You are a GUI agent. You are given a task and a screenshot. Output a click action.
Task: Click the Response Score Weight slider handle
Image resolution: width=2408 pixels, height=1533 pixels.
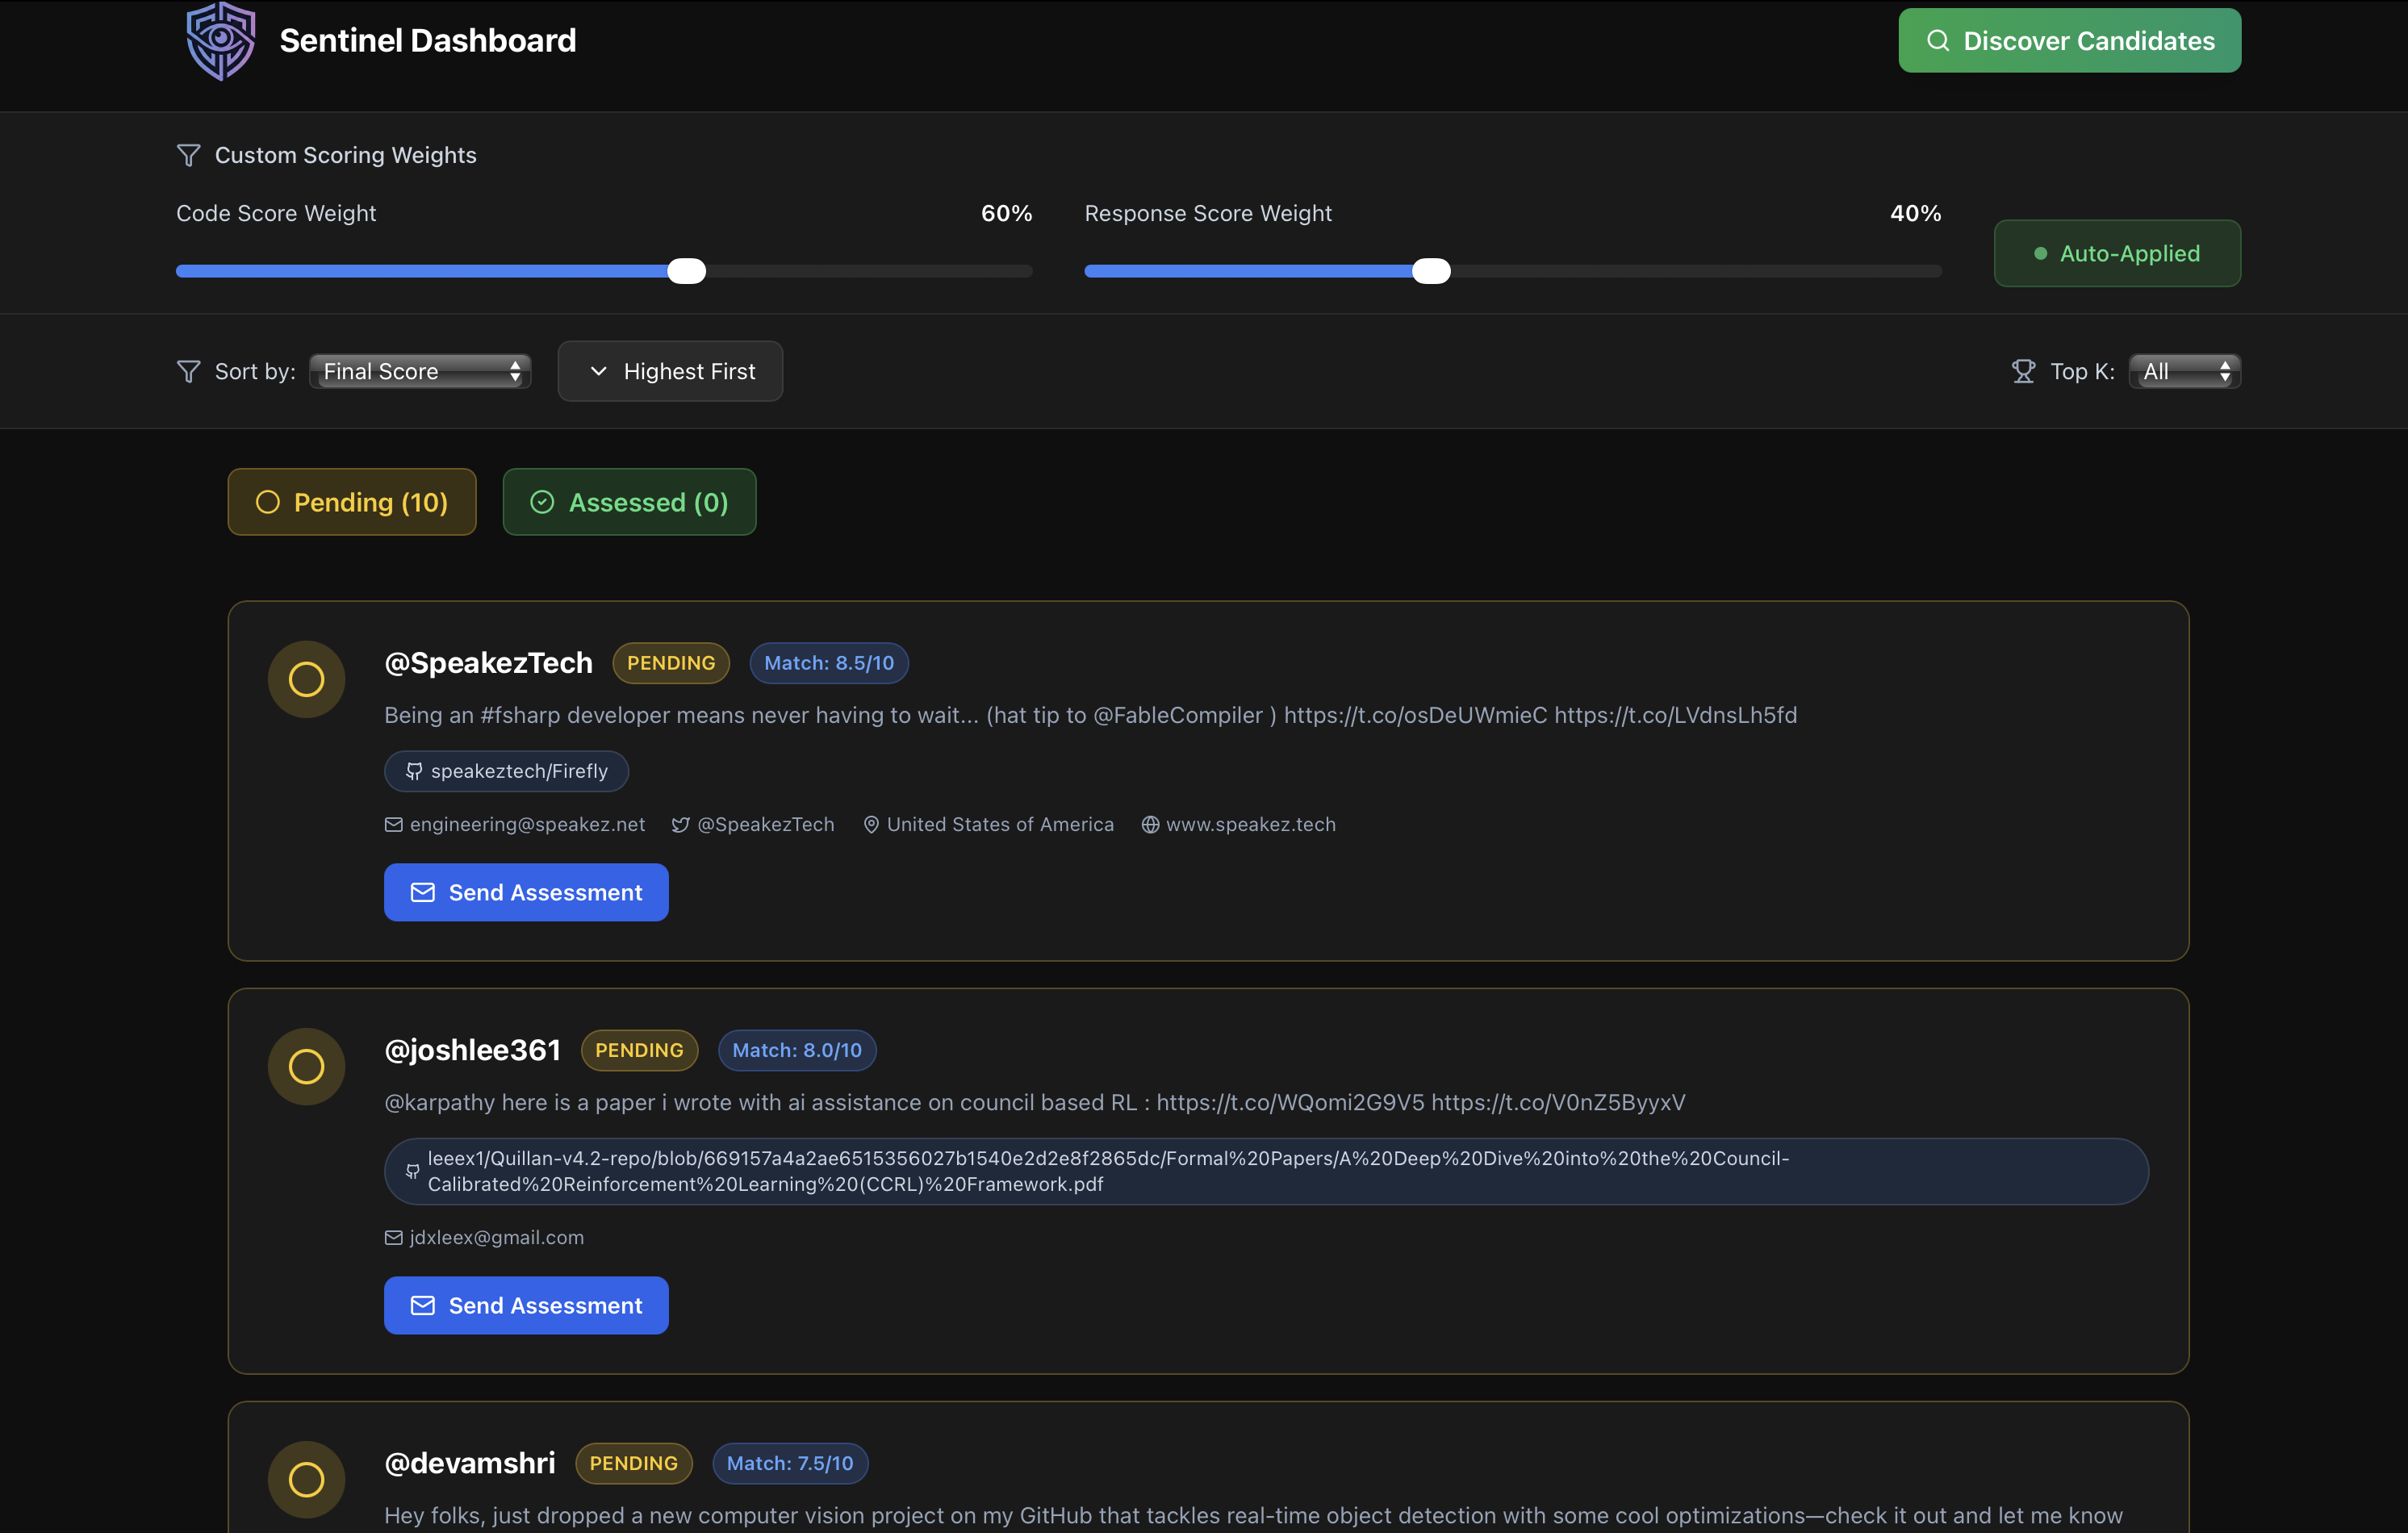point(1431,271)
